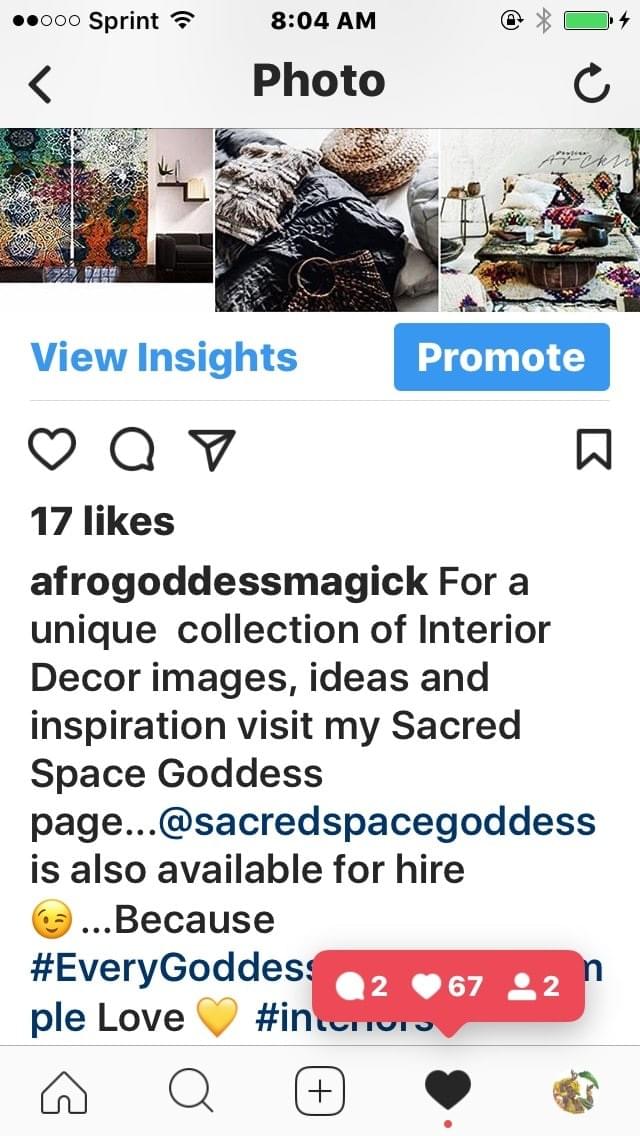Tap the colorful tapestry photo panel
This screenshot has height=1136, width=640.
(107, 206)
